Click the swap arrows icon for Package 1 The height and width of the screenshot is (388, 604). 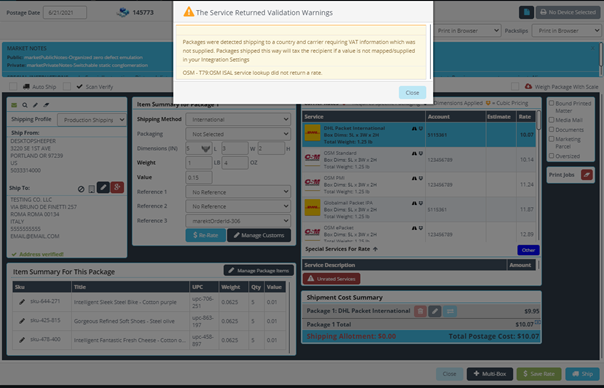click(450, 311)
